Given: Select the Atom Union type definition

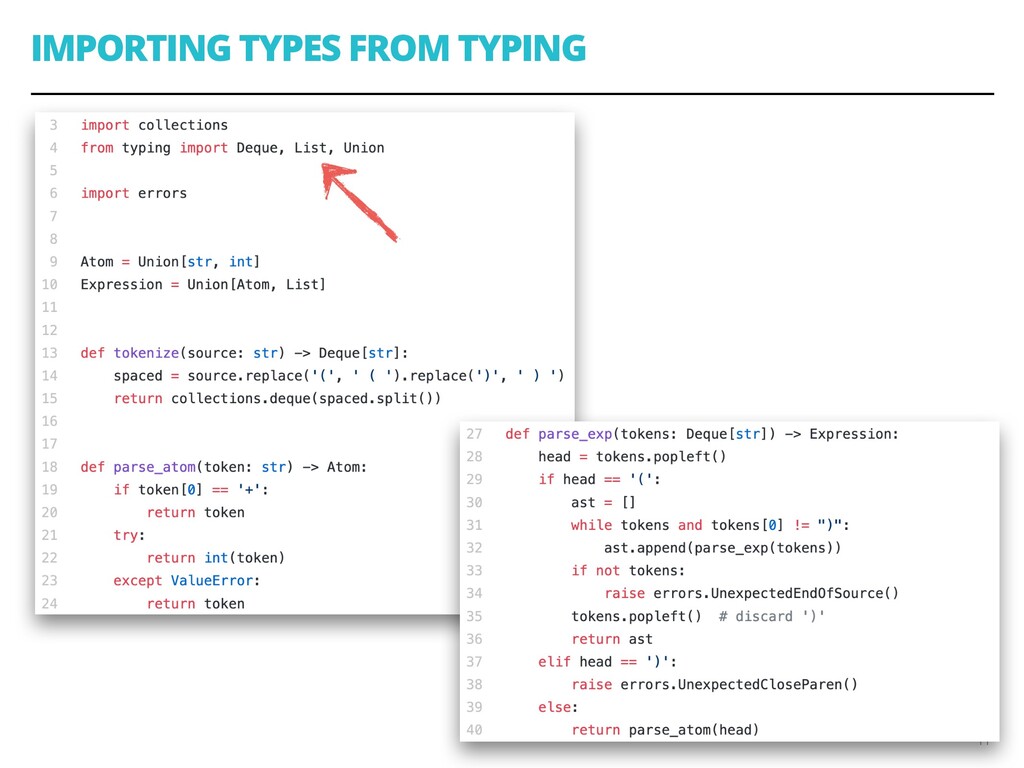Looking at the screenshot, I should tap(168, 261).
